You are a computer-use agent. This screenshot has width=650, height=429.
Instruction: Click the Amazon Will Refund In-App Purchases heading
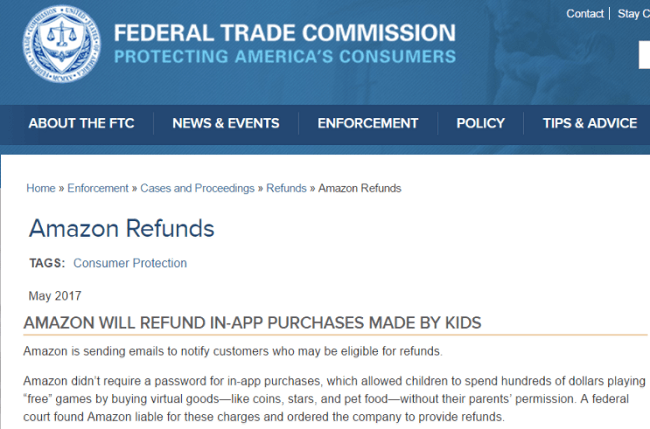click(x=252, y=323)
